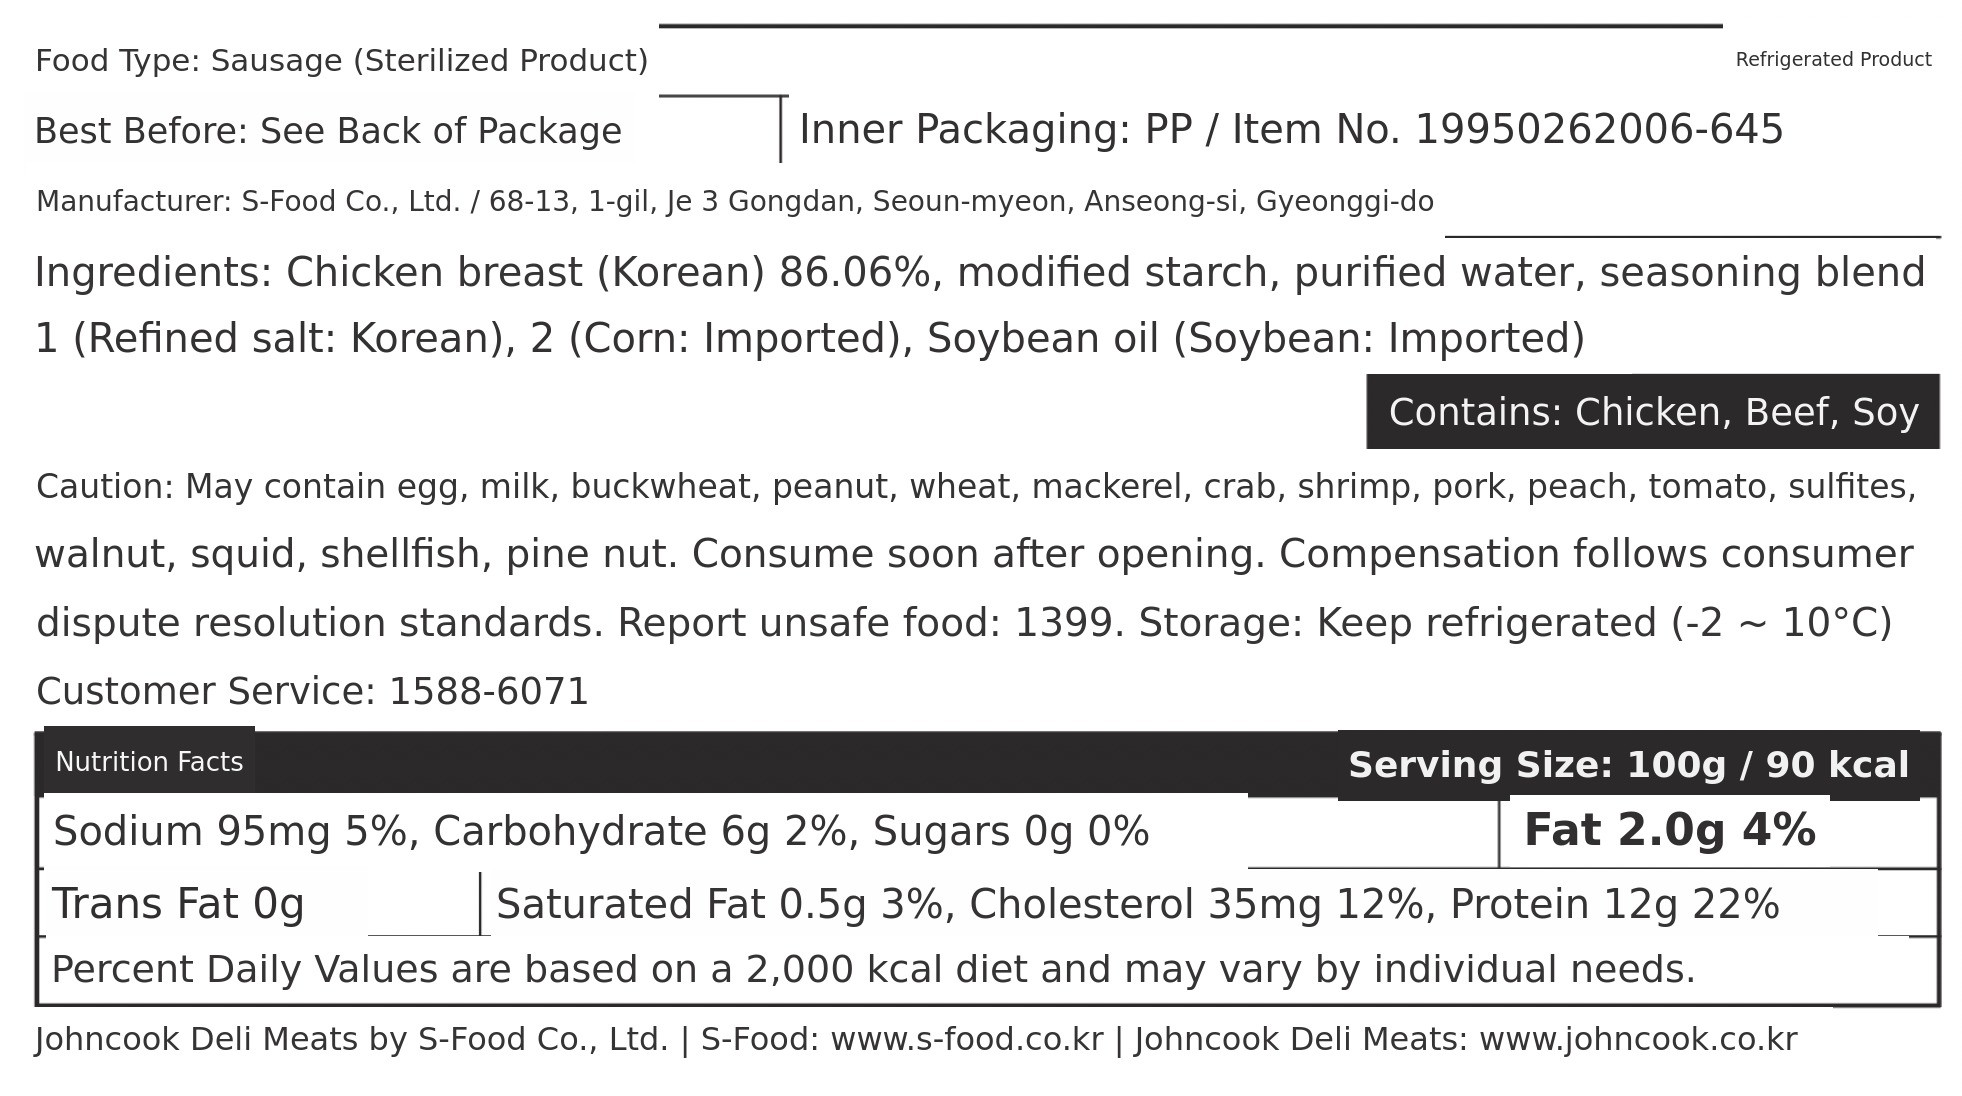
Task: Click the Best Before: See Back of Package text
Action: (x=328, y=131)
